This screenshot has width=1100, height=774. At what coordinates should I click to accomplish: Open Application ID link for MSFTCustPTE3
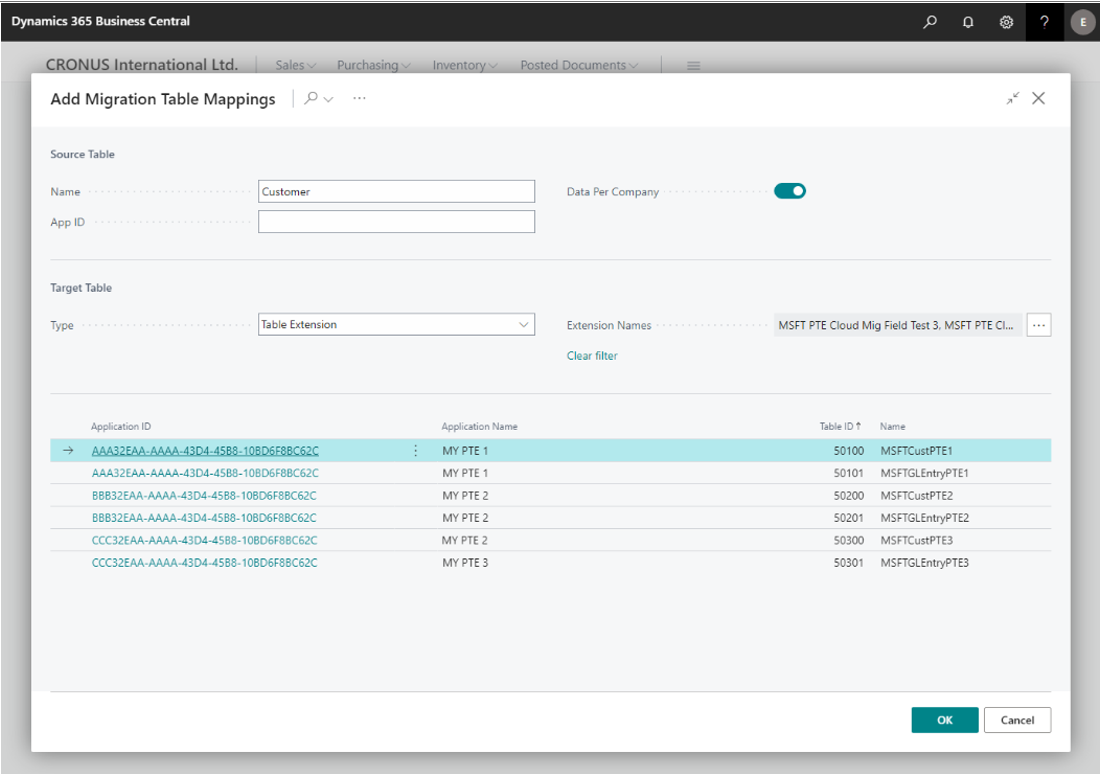pyautogui.click(x=204, y=540)
